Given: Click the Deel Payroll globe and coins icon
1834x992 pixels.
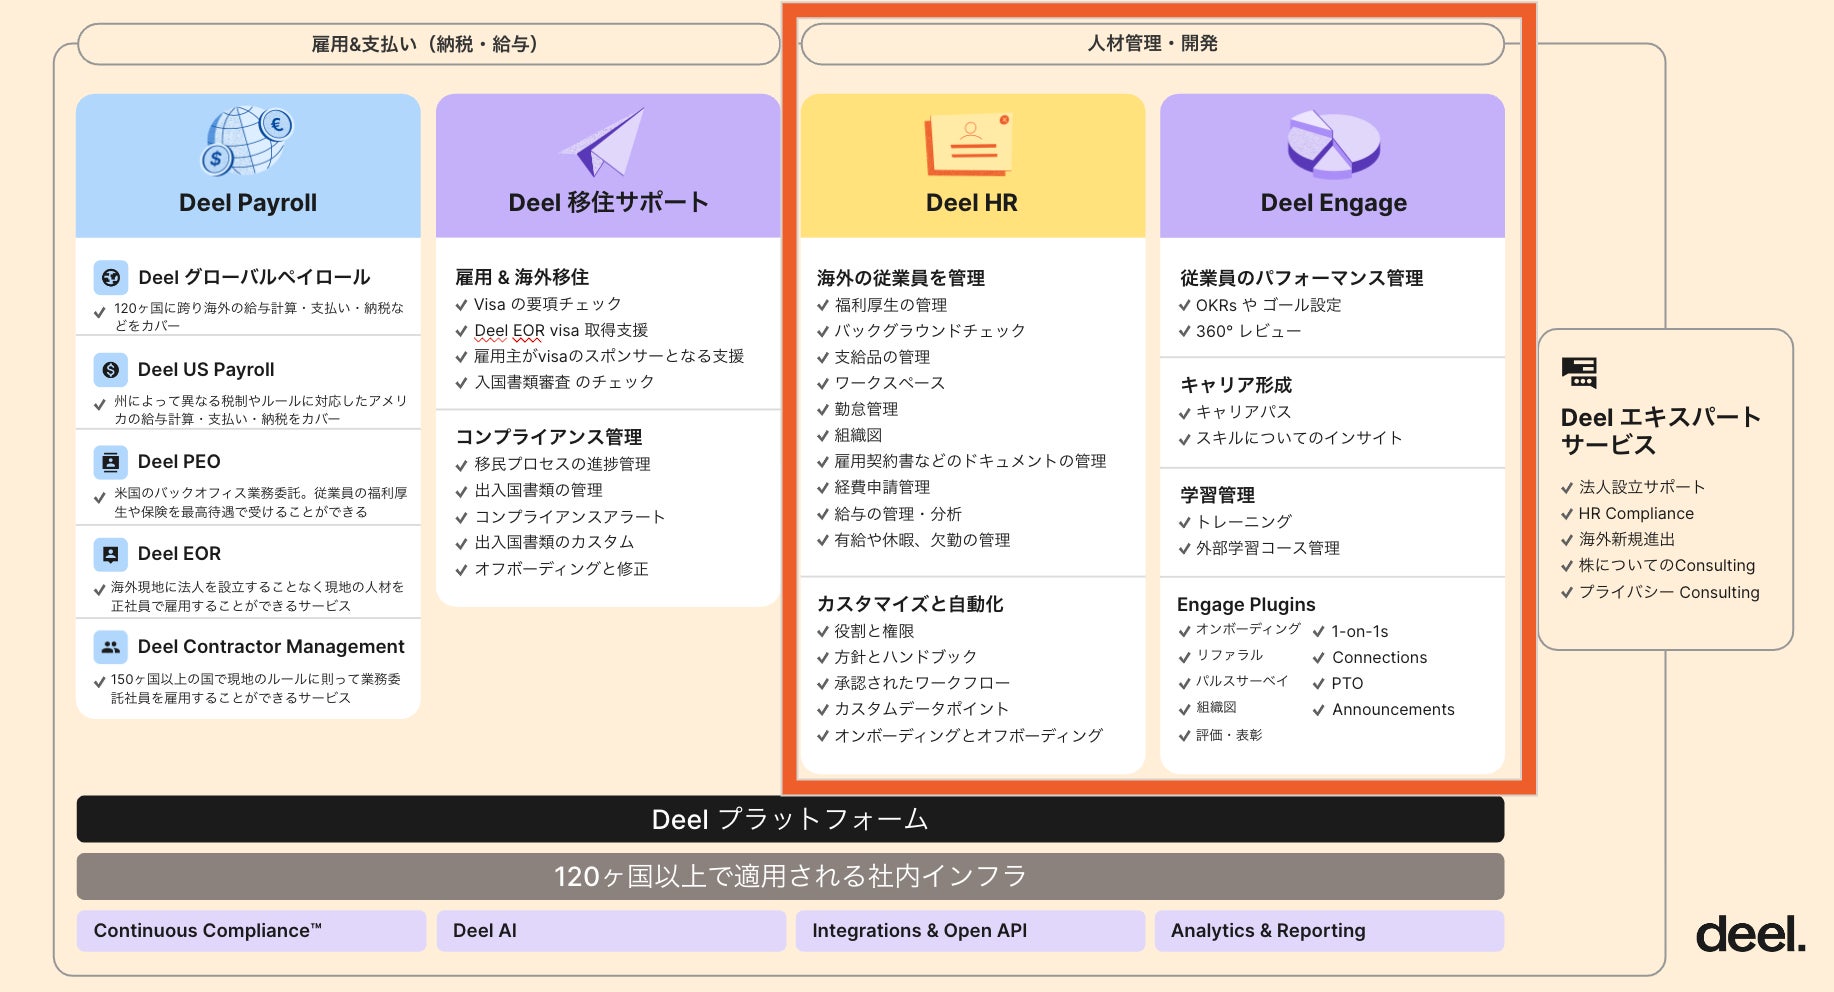Looking at the screenshot, I should click(247, 141).
